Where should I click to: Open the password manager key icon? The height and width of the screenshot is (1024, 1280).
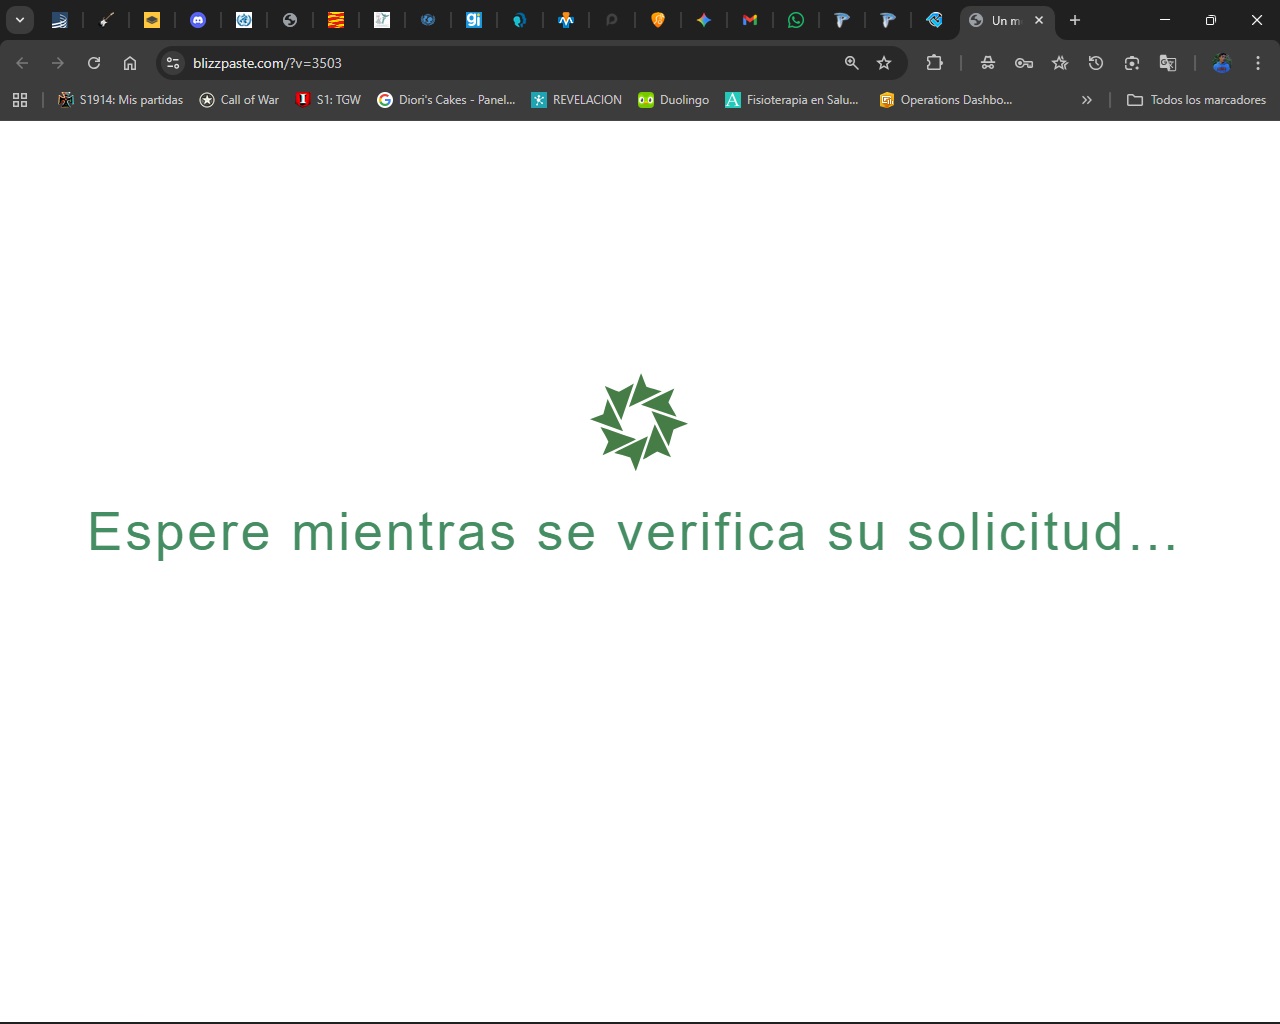[1023, 63]
